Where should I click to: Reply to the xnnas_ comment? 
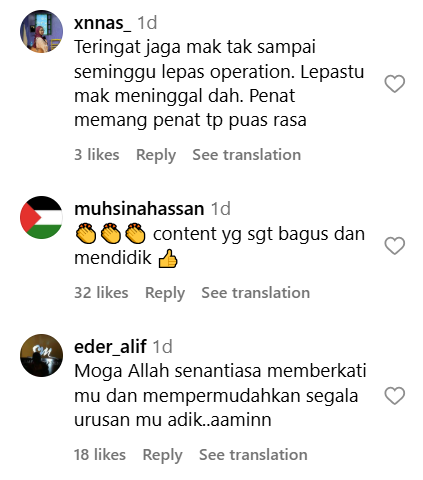156,155
